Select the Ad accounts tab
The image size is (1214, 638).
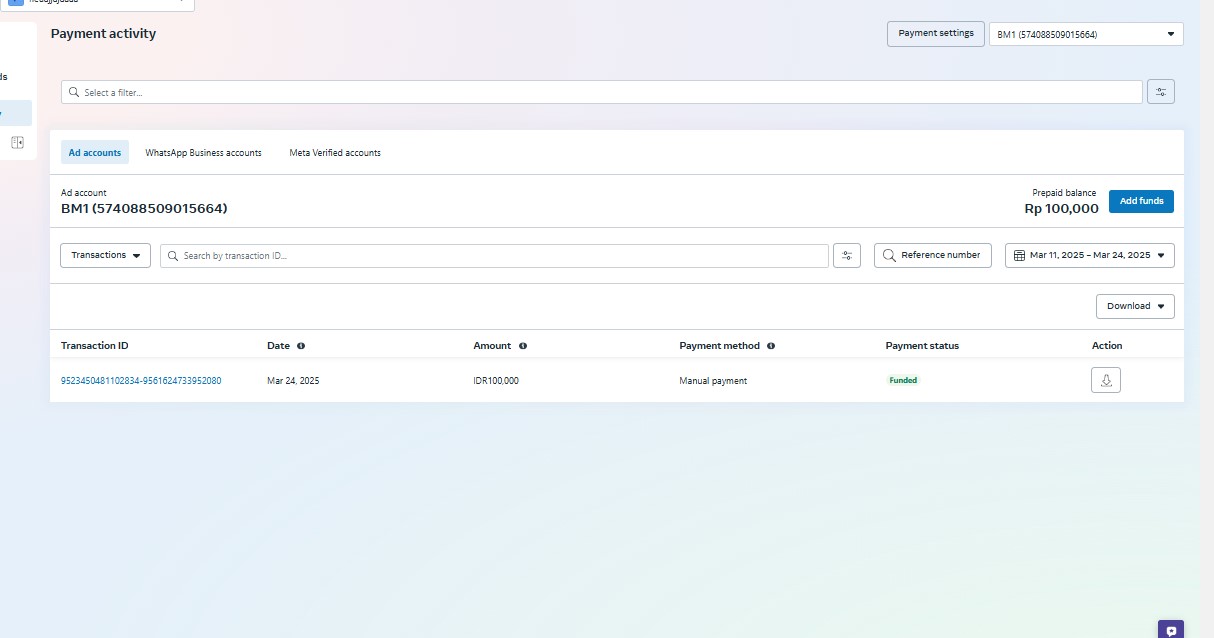point(95,153)
